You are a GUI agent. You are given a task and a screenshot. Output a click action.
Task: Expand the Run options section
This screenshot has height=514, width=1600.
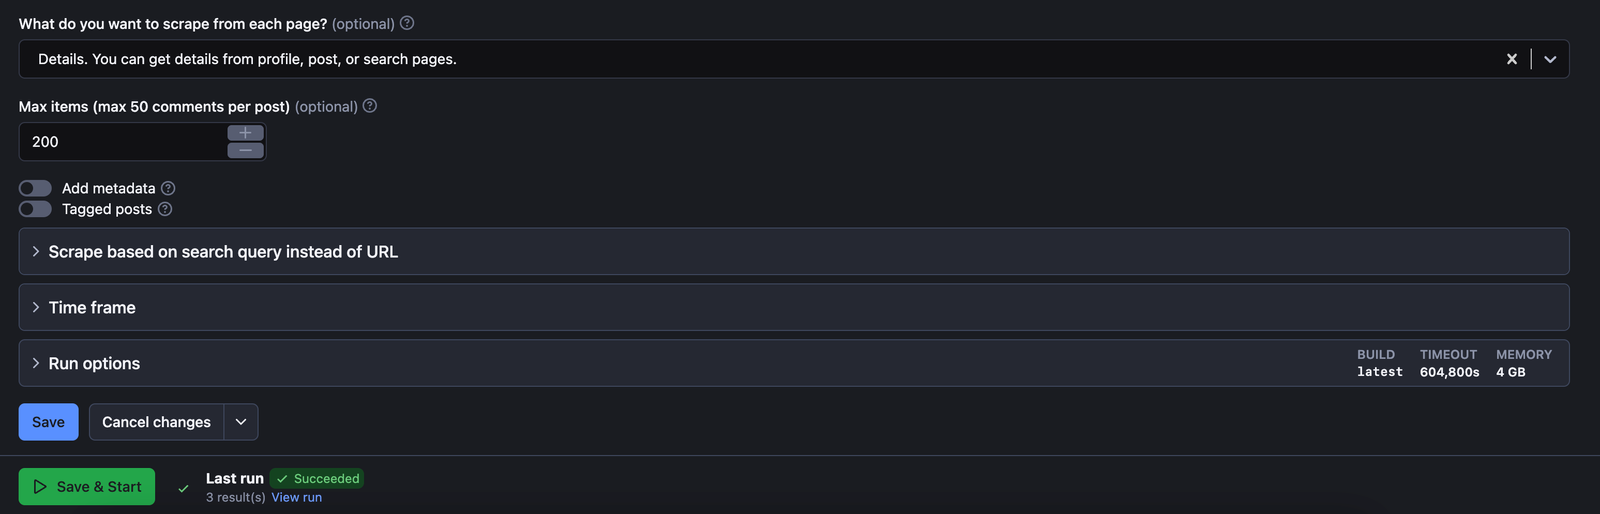[x=94, y=364]
